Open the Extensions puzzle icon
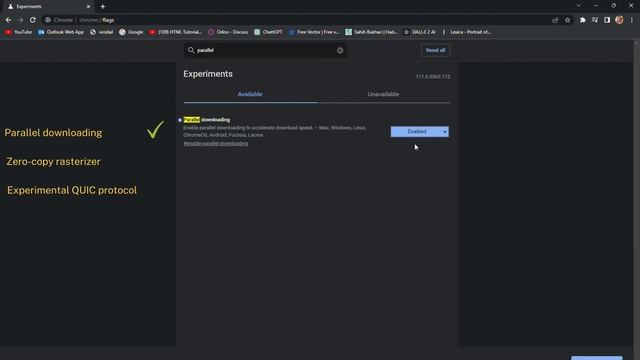Image resolution: width=640 pixels, height=360 pixels. tap(582, 20)
